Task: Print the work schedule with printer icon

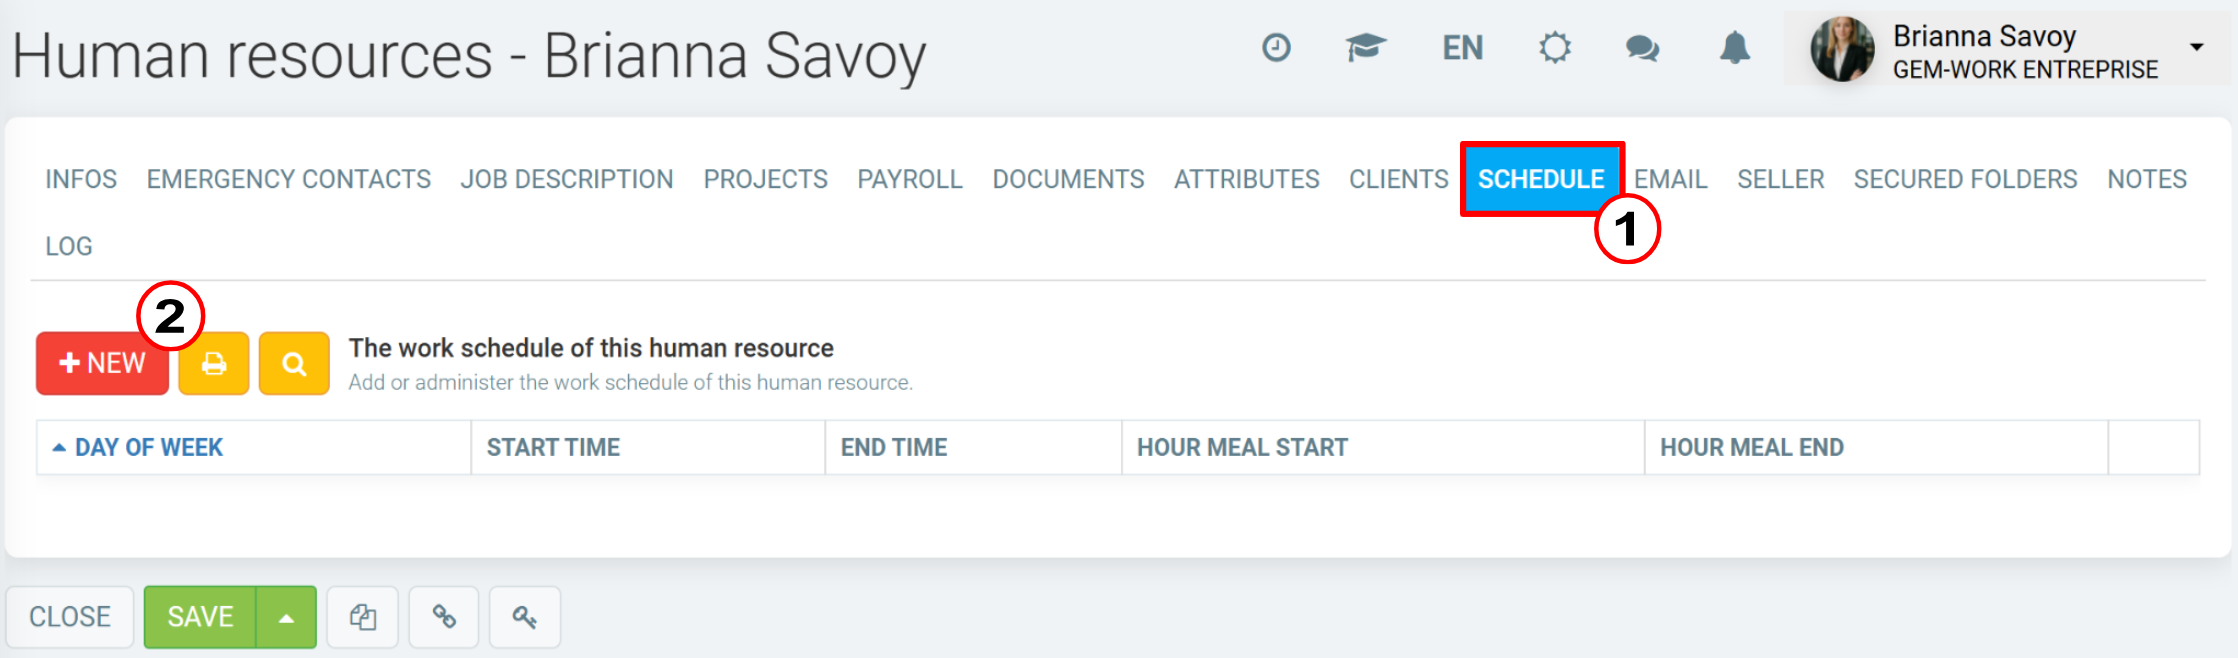Action: 214,363
